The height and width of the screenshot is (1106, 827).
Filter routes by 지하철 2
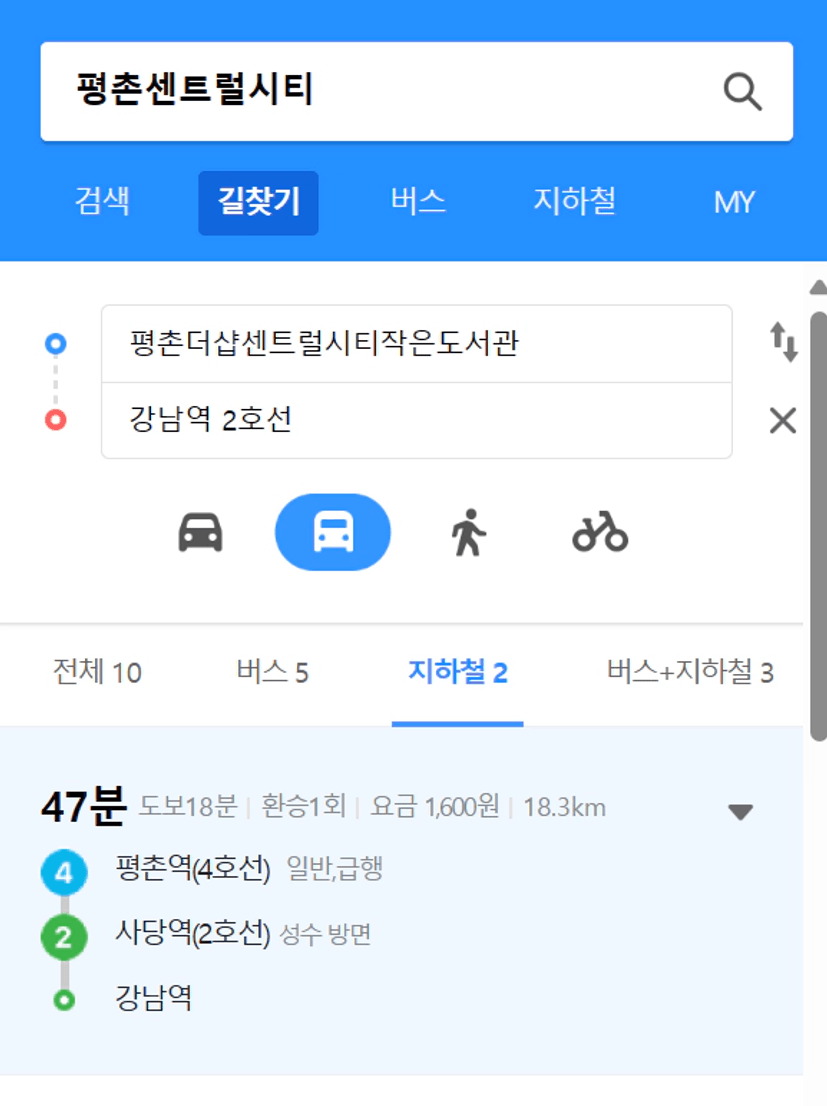[x=458, y=672]
